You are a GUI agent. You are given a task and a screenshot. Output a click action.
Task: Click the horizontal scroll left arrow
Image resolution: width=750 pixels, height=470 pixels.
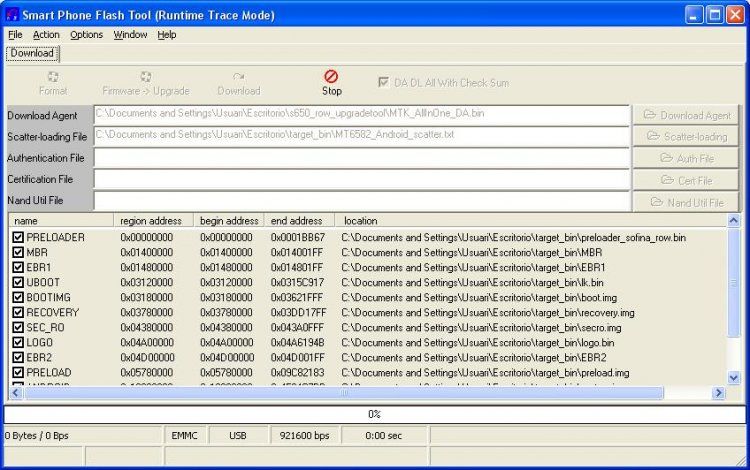point(15,393)
